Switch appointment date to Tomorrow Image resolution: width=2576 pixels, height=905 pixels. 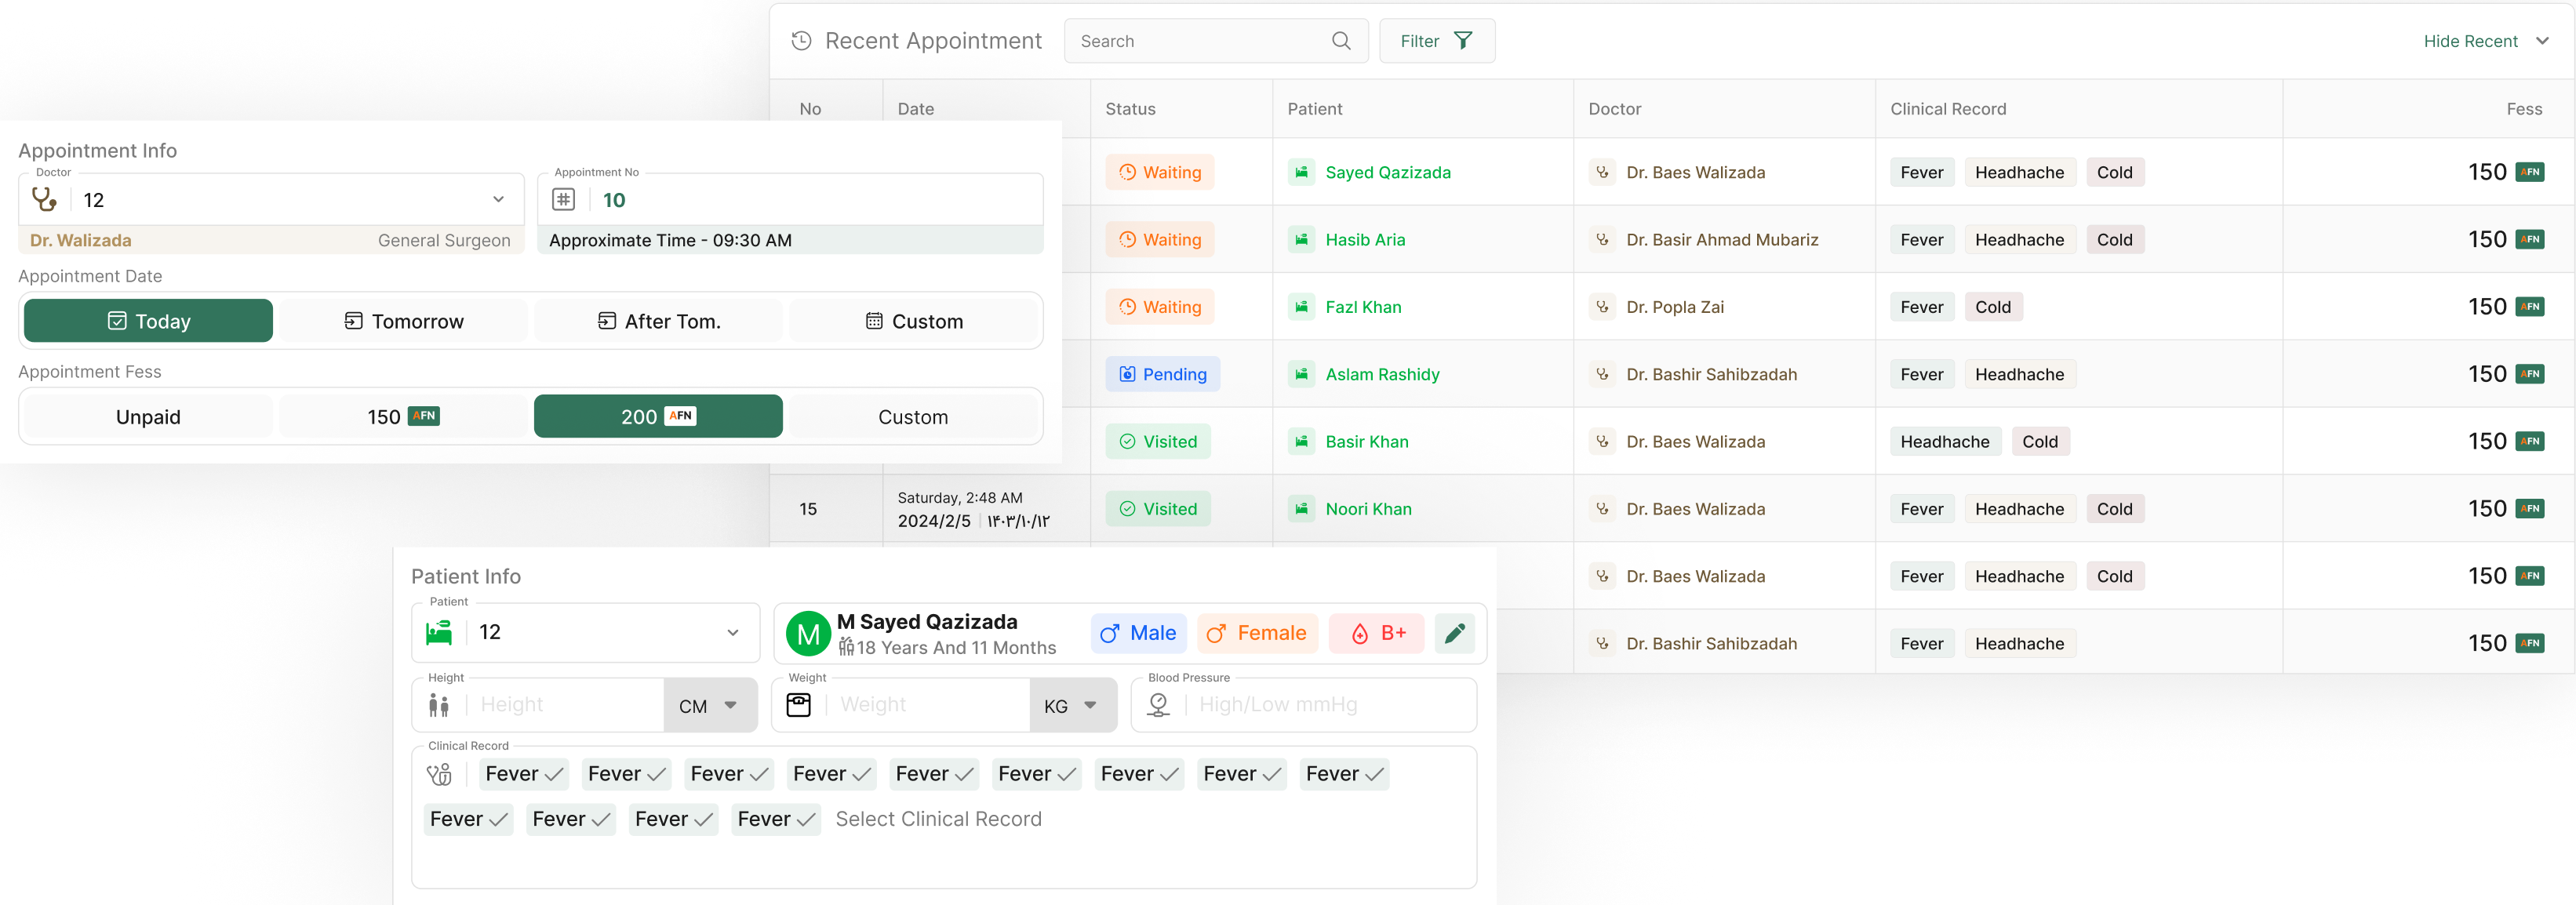pos(403,321)
